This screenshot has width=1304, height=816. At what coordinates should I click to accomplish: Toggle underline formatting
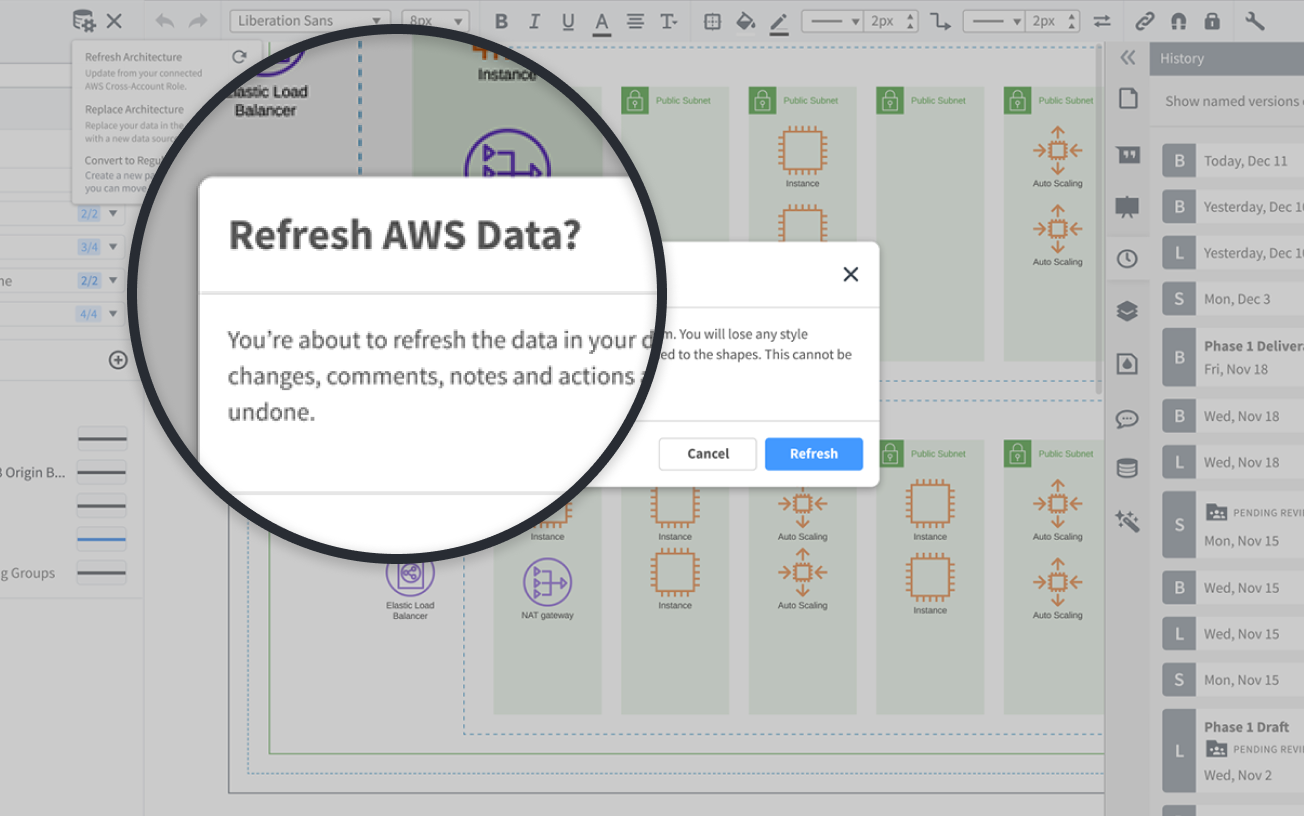(x=568, y=20)
